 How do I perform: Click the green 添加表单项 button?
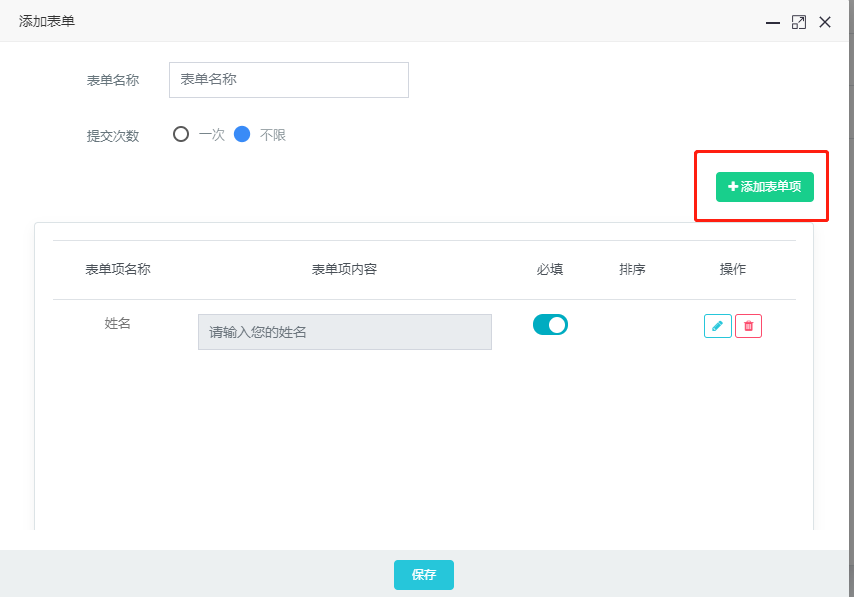click(x=764, y=187)
